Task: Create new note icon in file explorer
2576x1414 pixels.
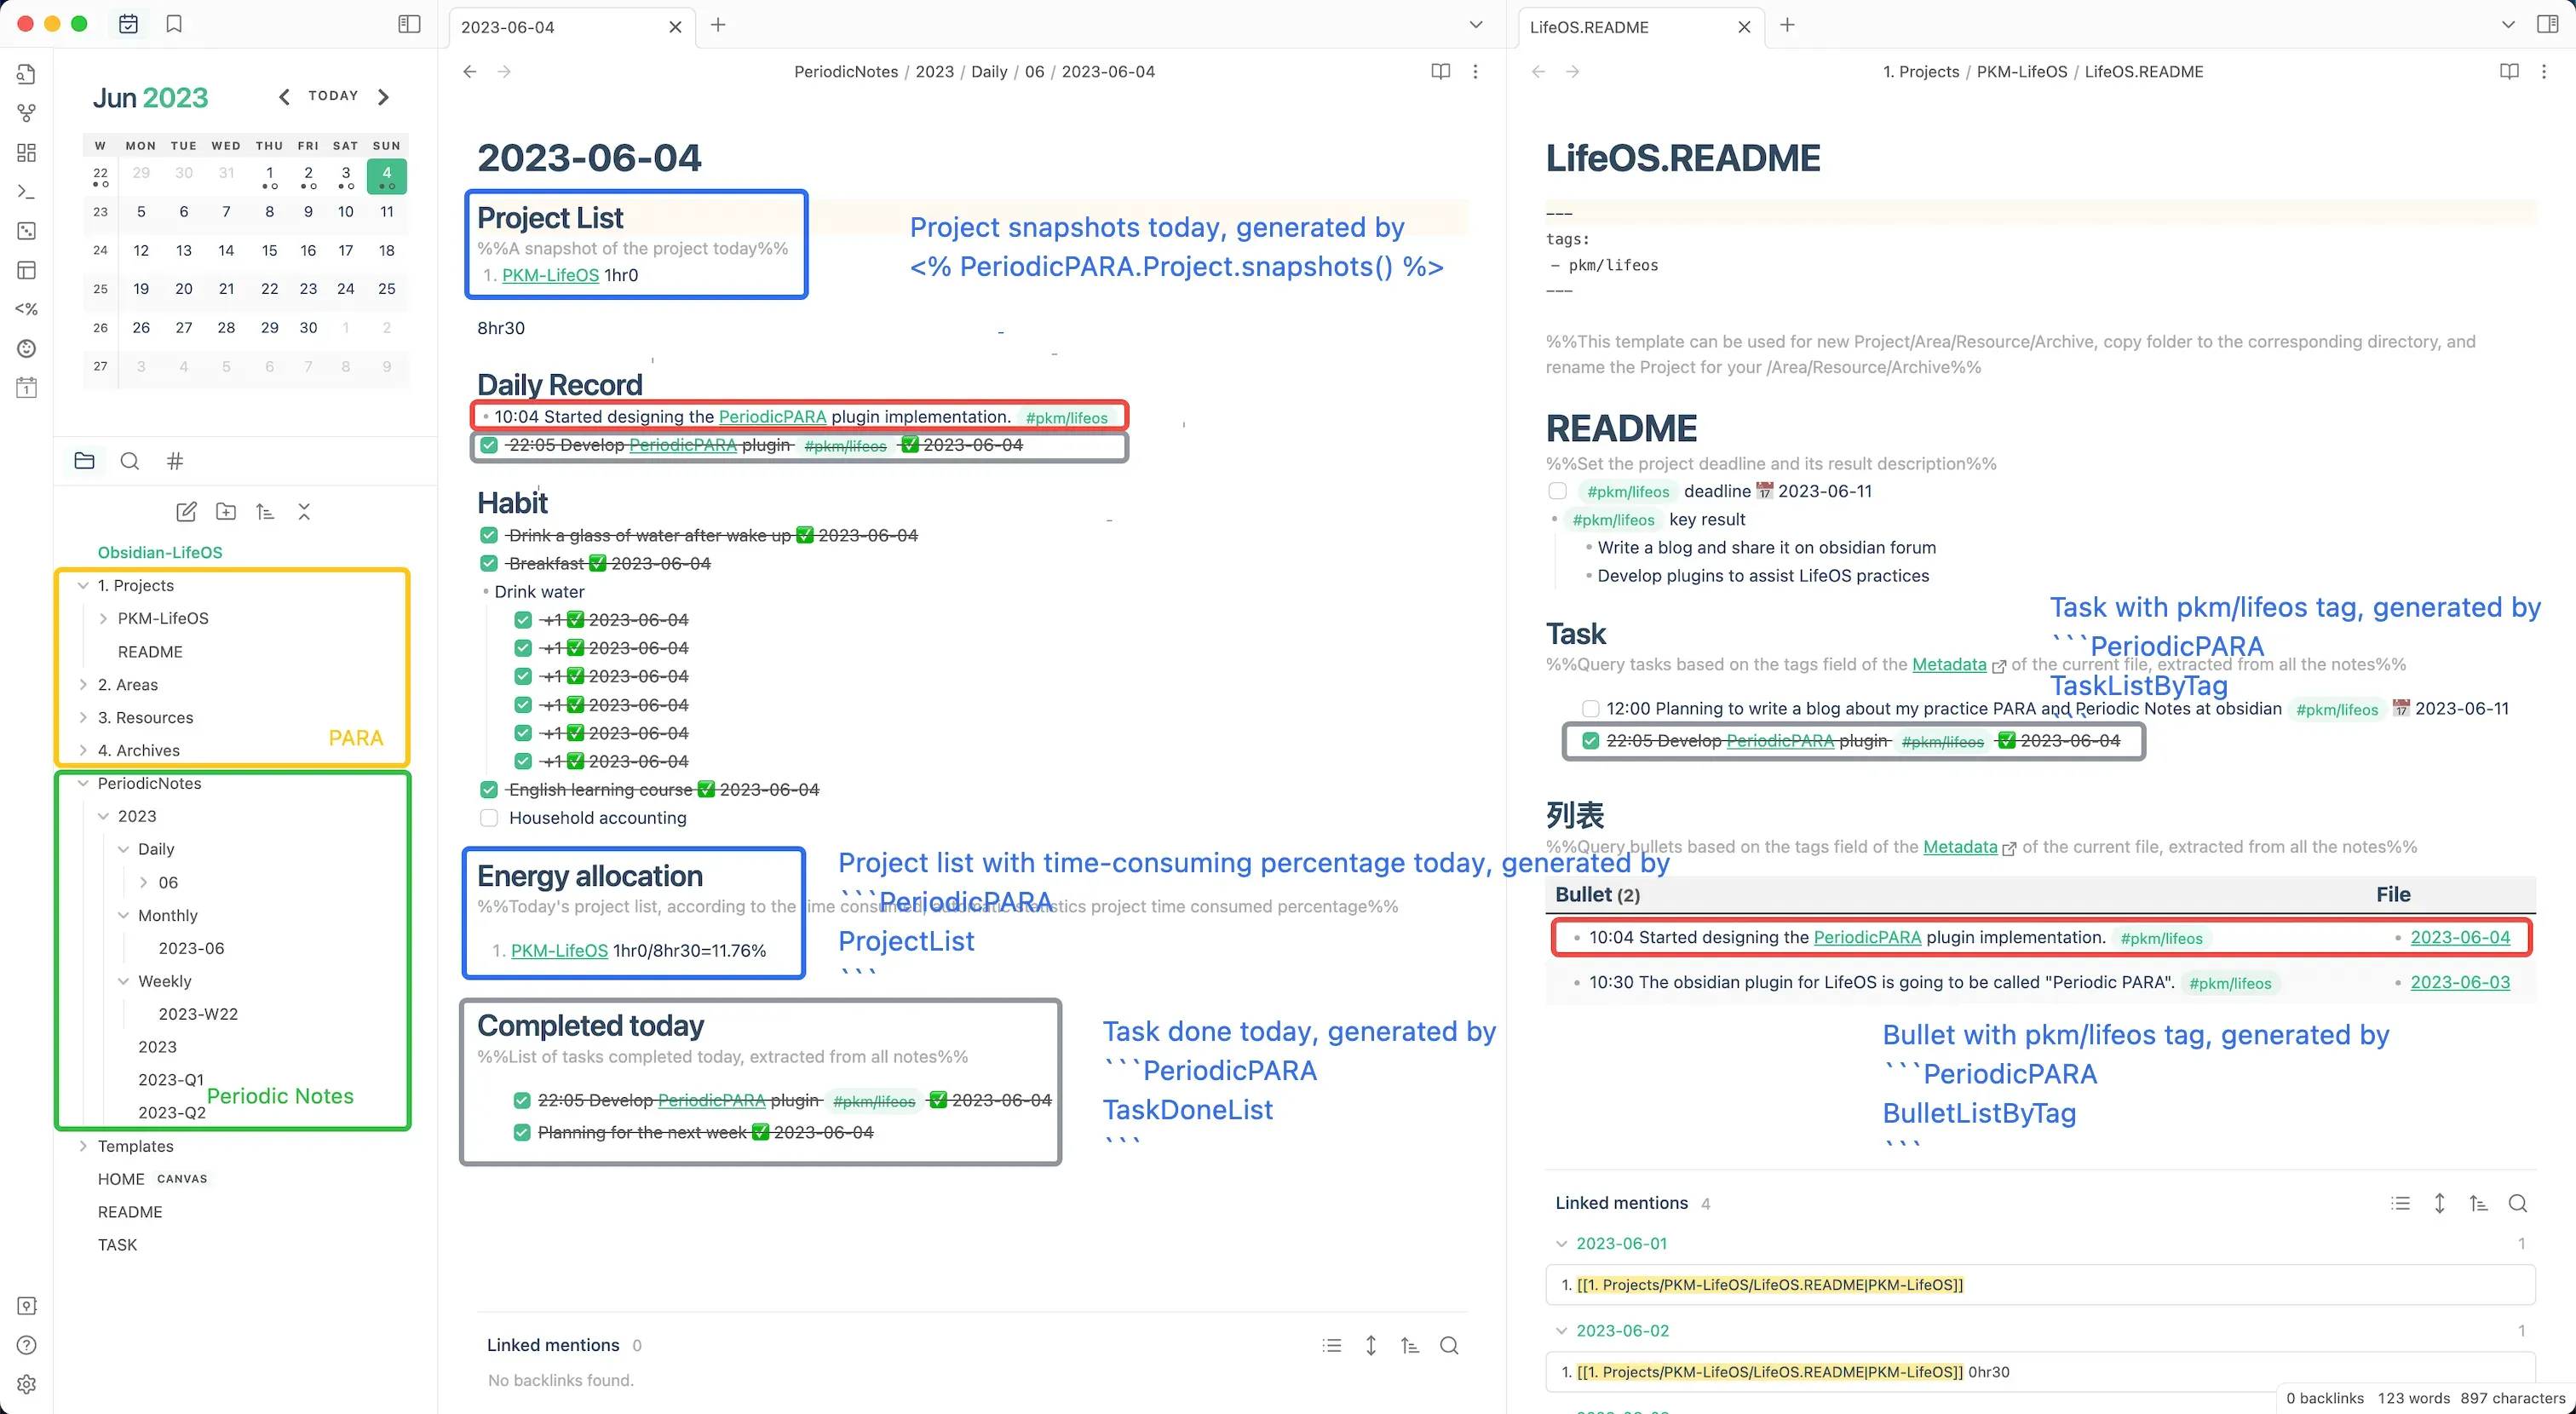Action: [x=186, y=512]
